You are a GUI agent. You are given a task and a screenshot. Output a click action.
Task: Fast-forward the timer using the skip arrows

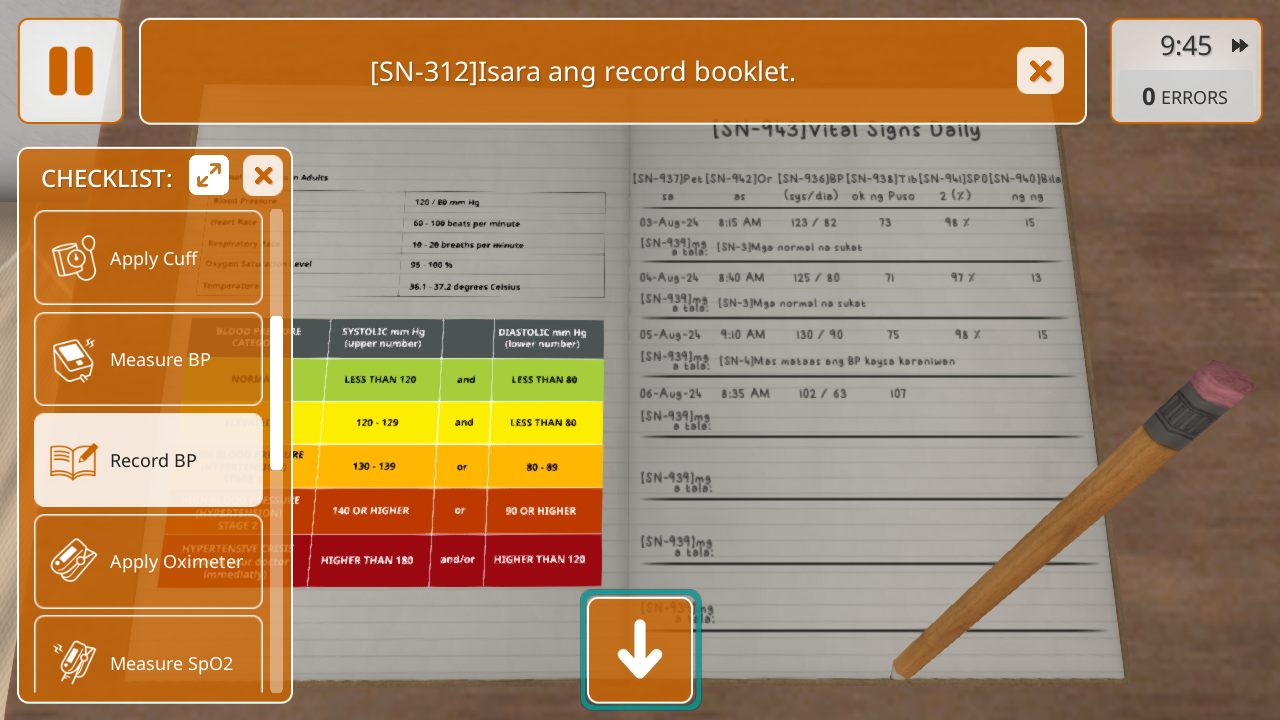[1240, 46]
